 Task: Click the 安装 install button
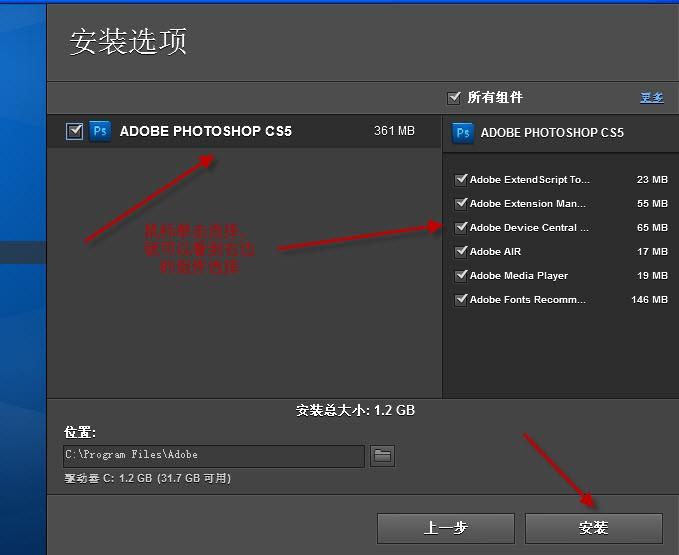[594, 528]
